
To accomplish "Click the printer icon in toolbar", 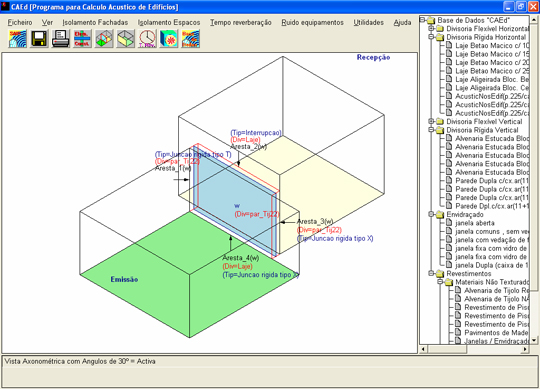I will coord(61,38).
